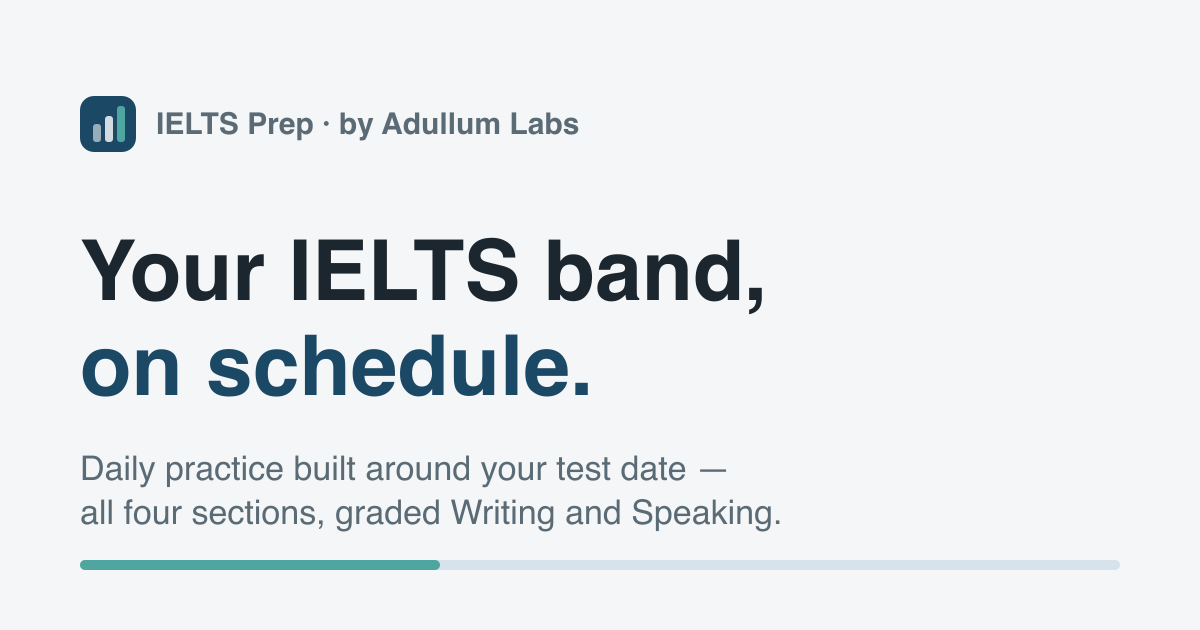Click the IELTS Prep bar-chart logo icon
The height and width of the screenshot is (630, 1200).
tap(108, 124)
